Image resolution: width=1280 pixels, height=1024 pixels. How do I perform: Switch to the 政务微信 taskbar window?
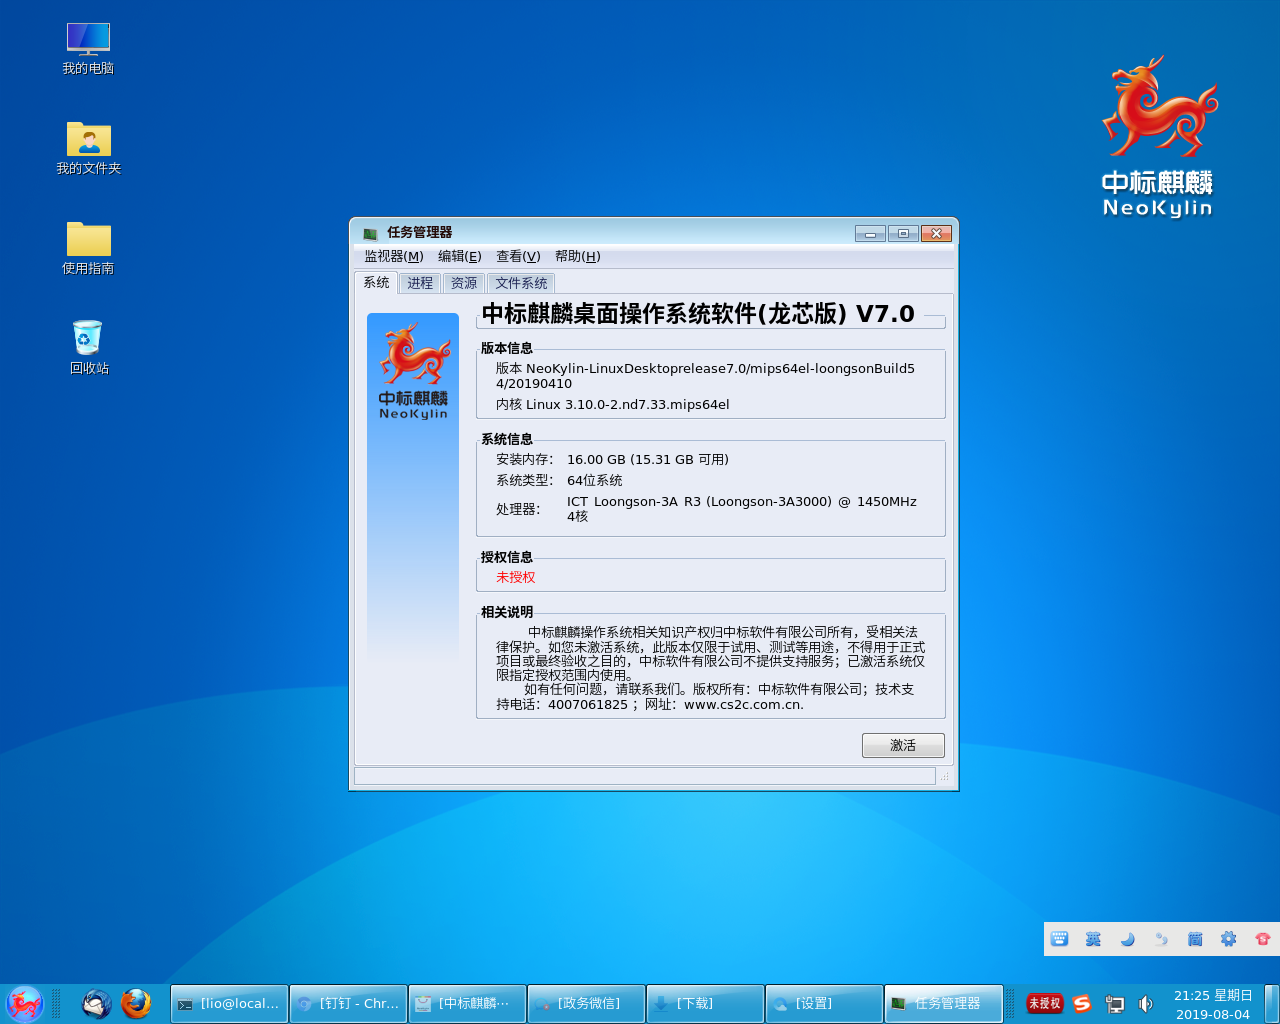pyautogui.click(x=586, y=1004)
